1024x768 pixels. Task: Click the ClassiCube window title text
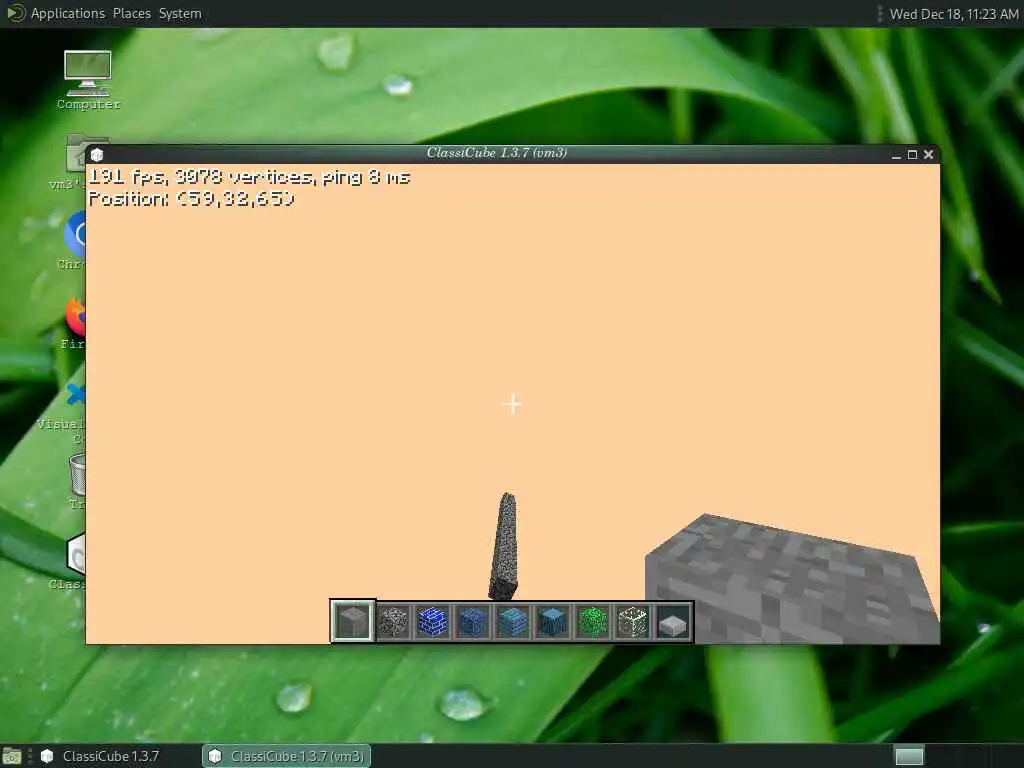(x=496, y=153)
